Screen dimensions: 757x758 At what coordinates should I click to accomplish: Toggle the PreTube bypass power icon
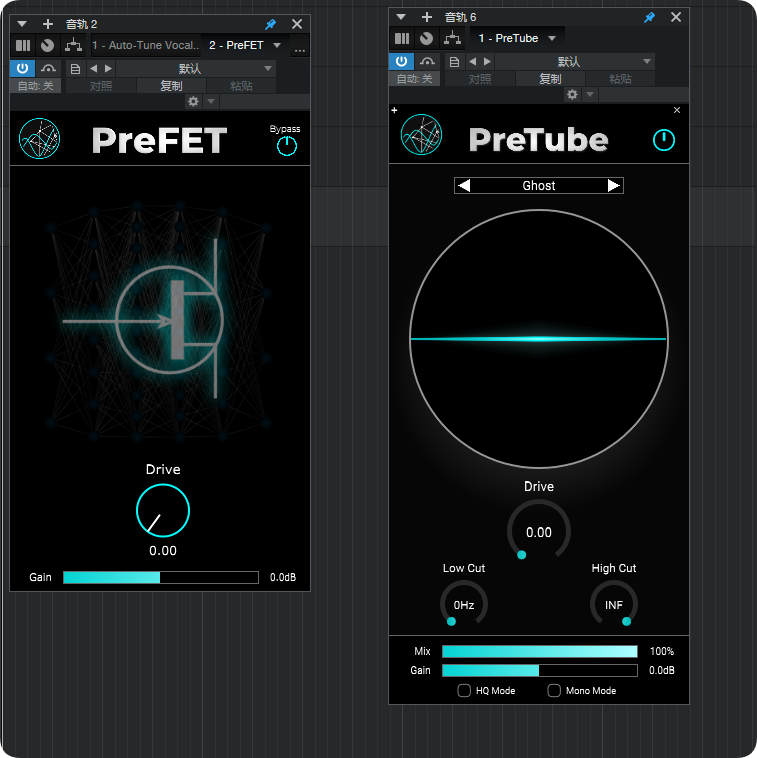coord(664,140)
